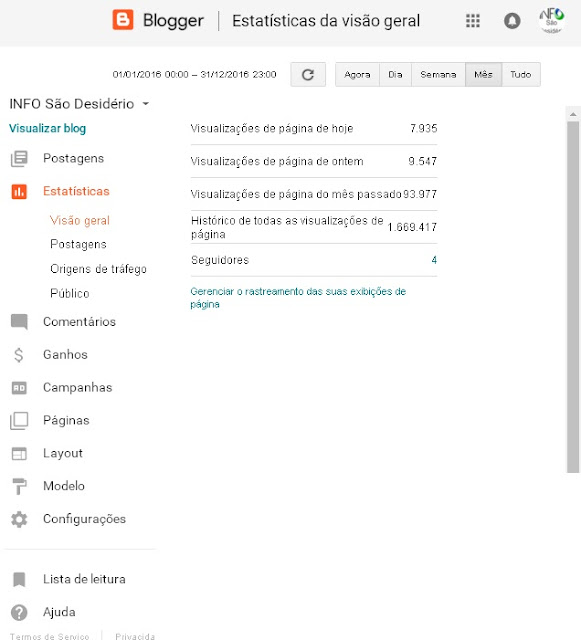Click the date range 01/01/2016 – 31/12/2016 text

point(194,74)
